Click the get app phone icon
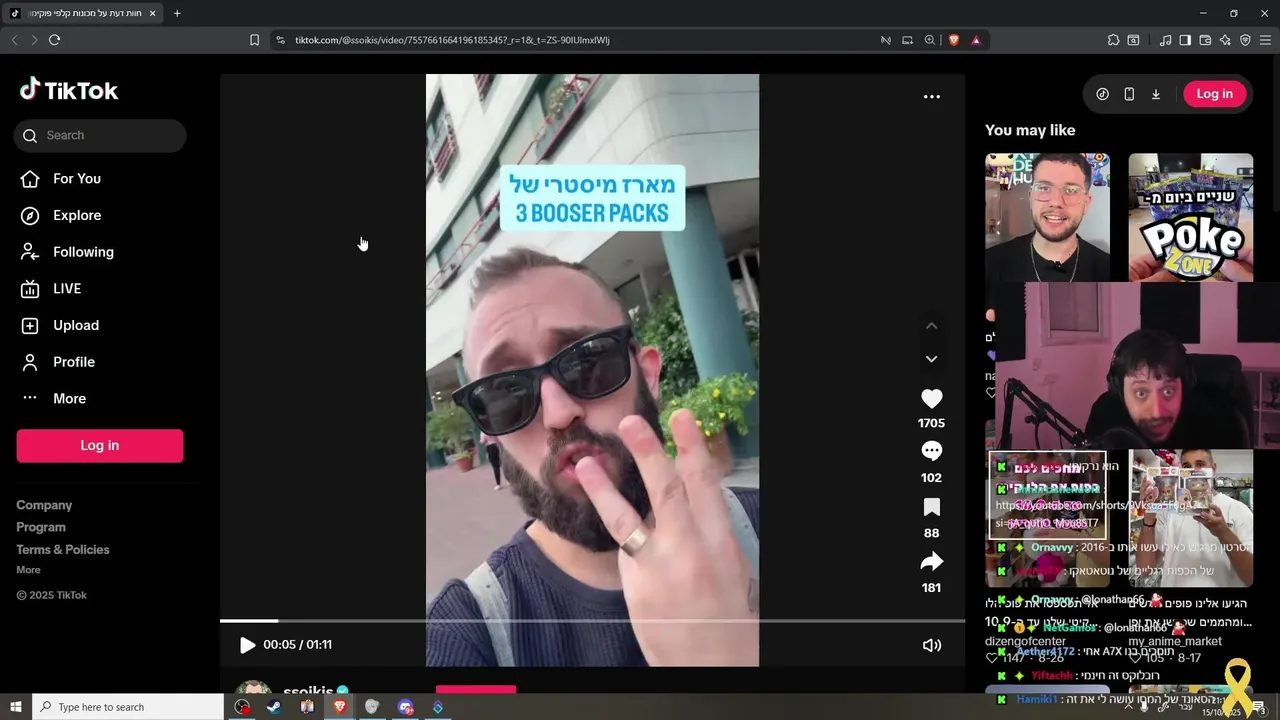This screenshot has width=1280, height=720. click(x=1129, y=94)
